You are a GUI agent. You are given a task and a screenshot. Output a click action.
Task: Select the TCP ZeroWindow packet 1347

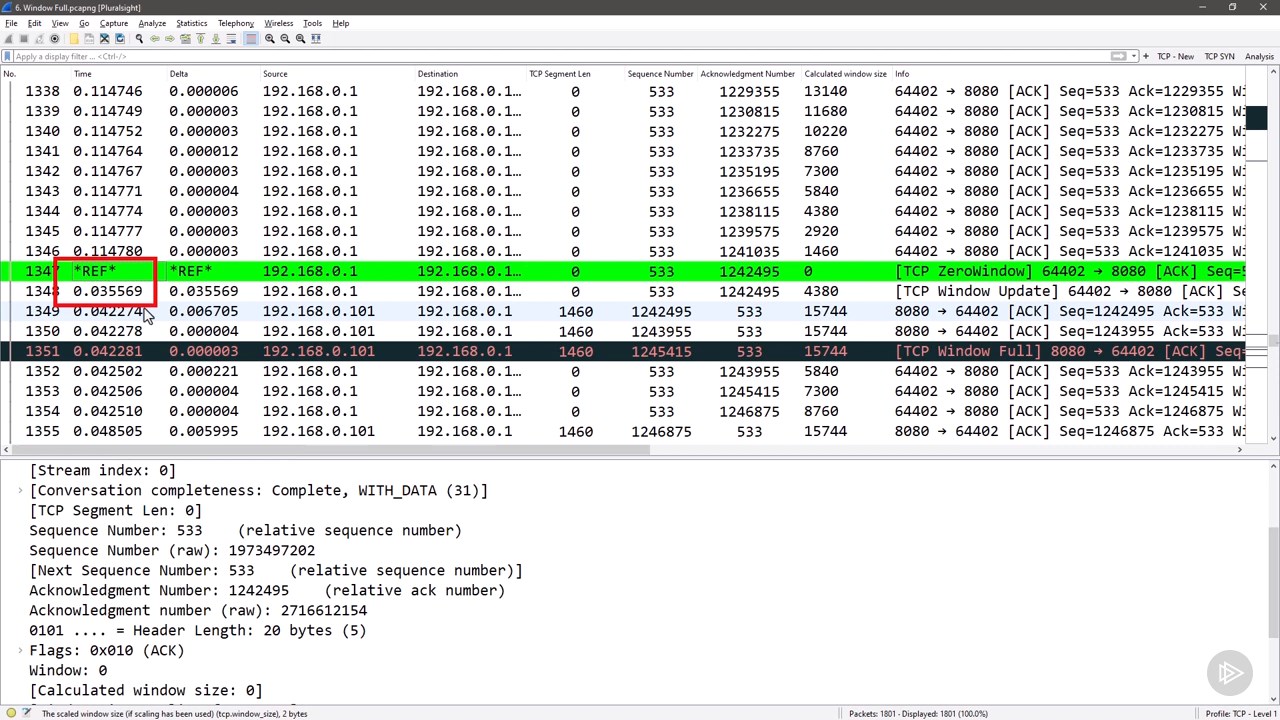pyautogui.click(x=624, y=271)
